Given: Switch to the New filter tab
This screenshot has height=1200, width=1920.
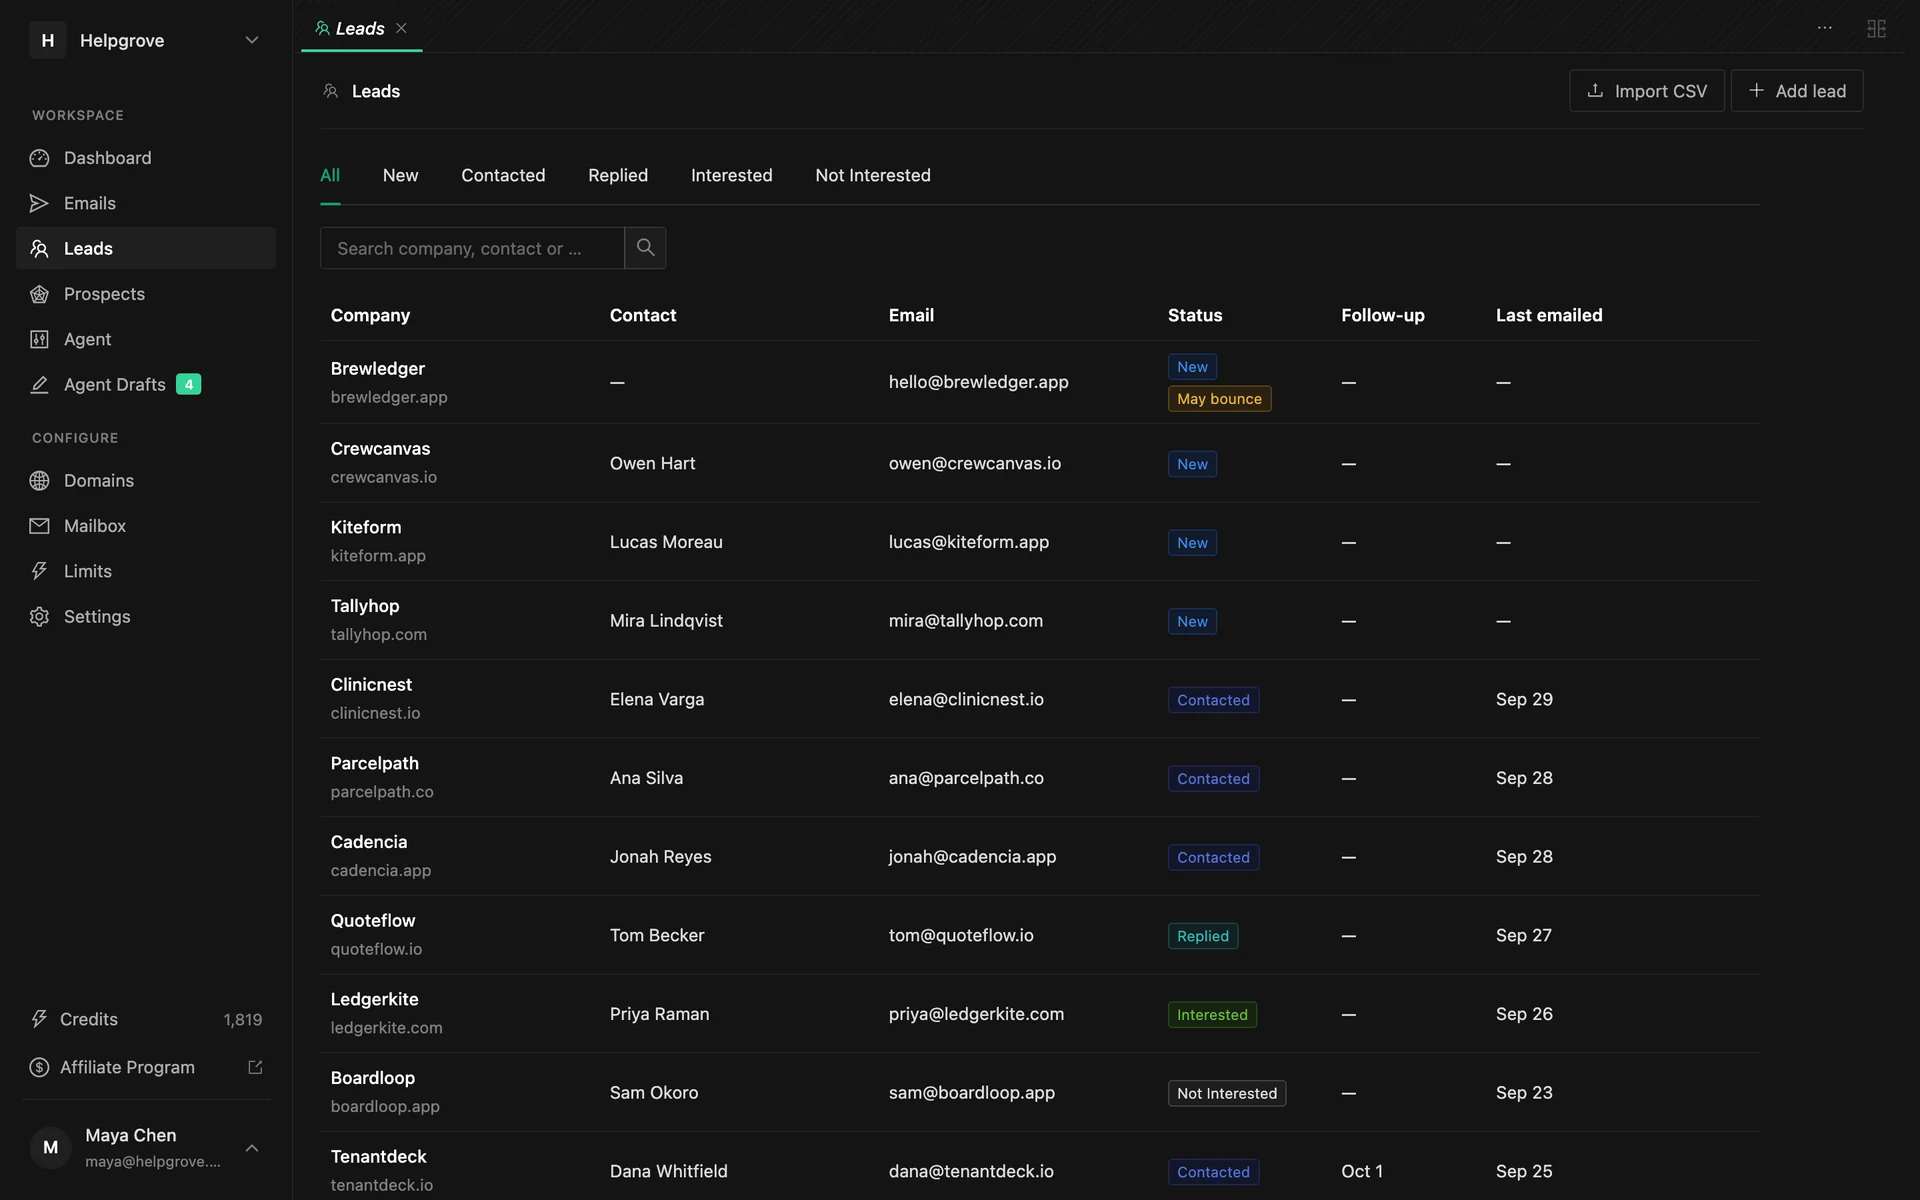Looking at the screenshot, I should coord(400,175).
